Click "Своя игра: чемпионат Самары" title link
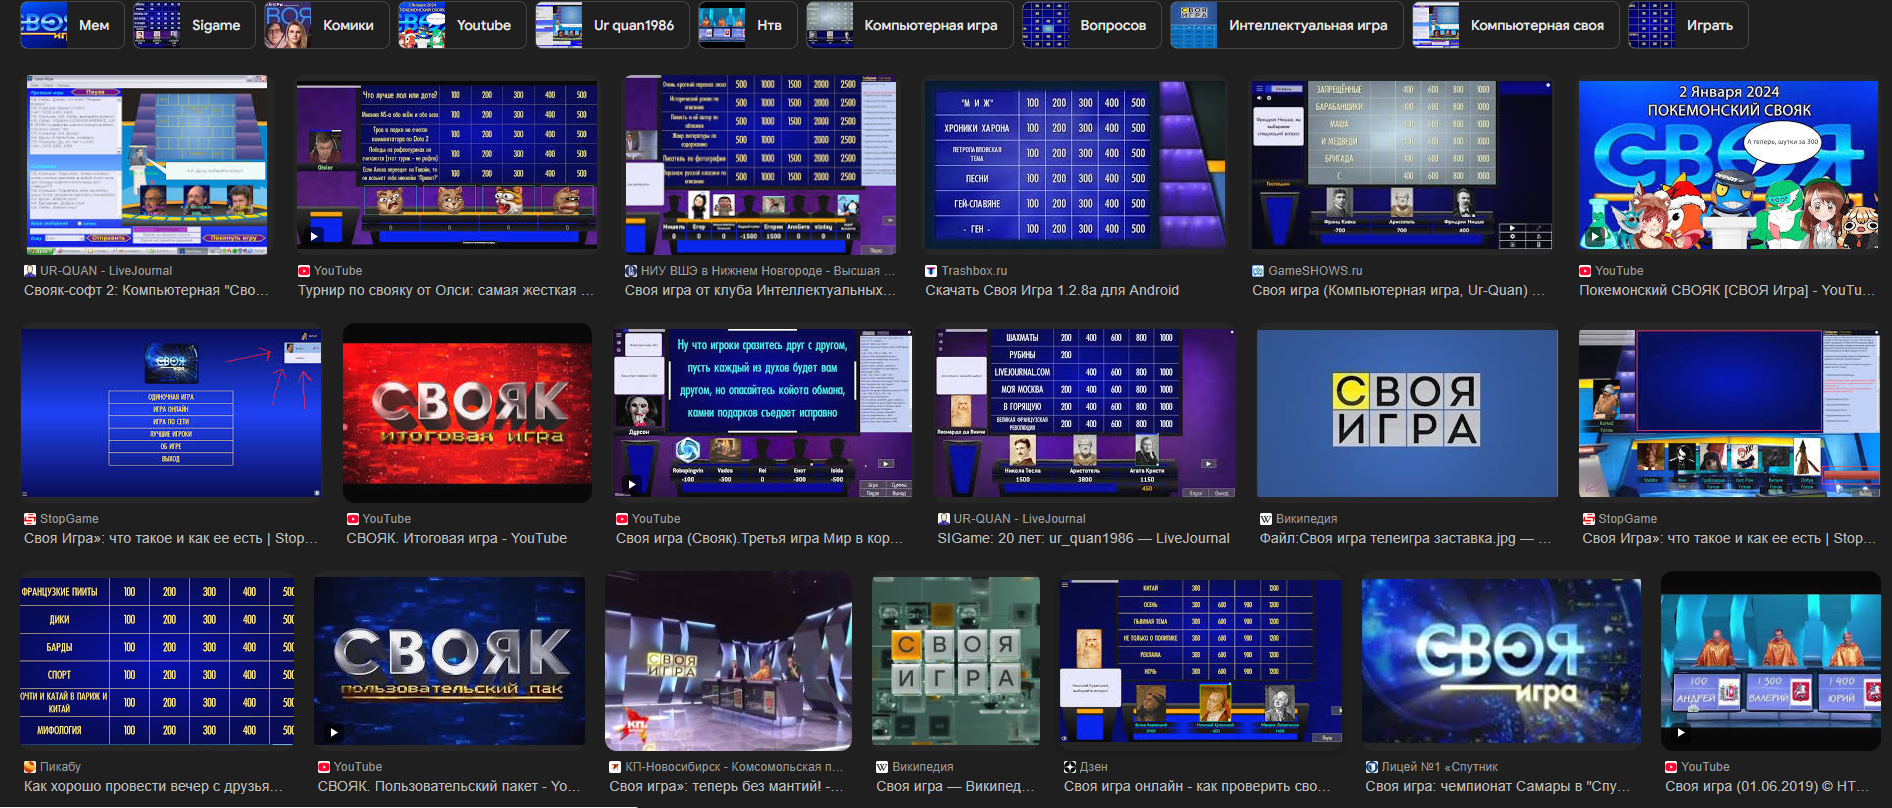 click(1499, 786)
